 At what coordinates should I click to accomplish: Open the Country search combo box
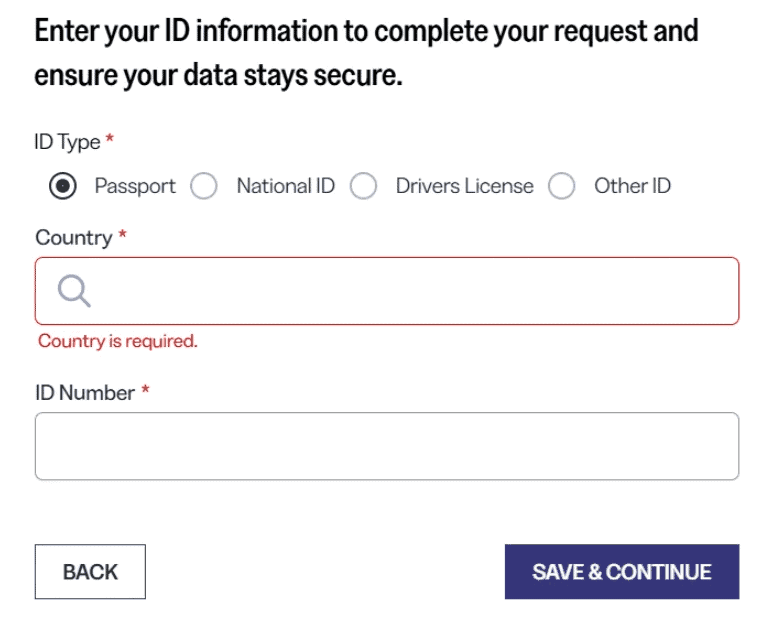point(387,291)
